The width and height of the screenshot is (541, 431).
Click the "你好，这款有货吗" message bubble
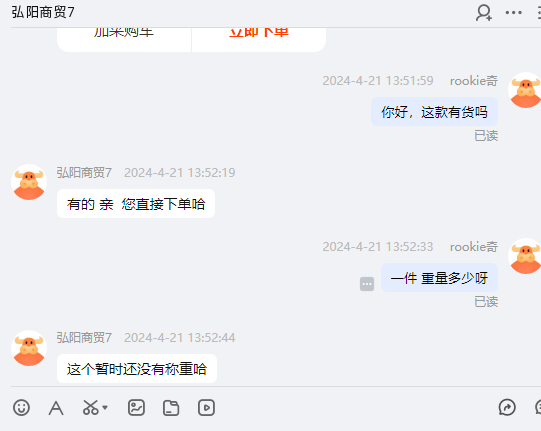point(434,112)
